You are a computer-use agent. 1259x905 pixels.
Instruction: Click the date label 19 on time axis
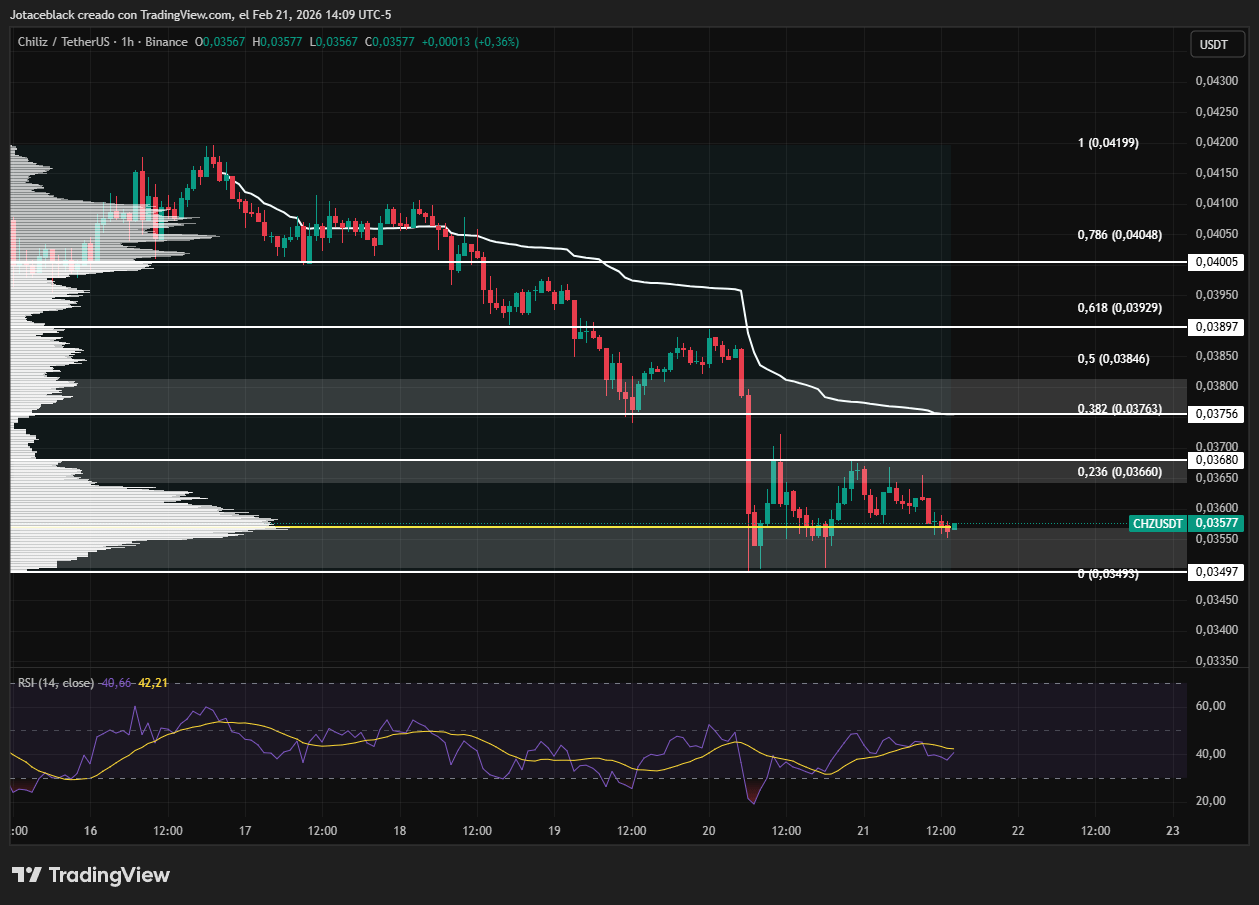(x=555, y=831)
